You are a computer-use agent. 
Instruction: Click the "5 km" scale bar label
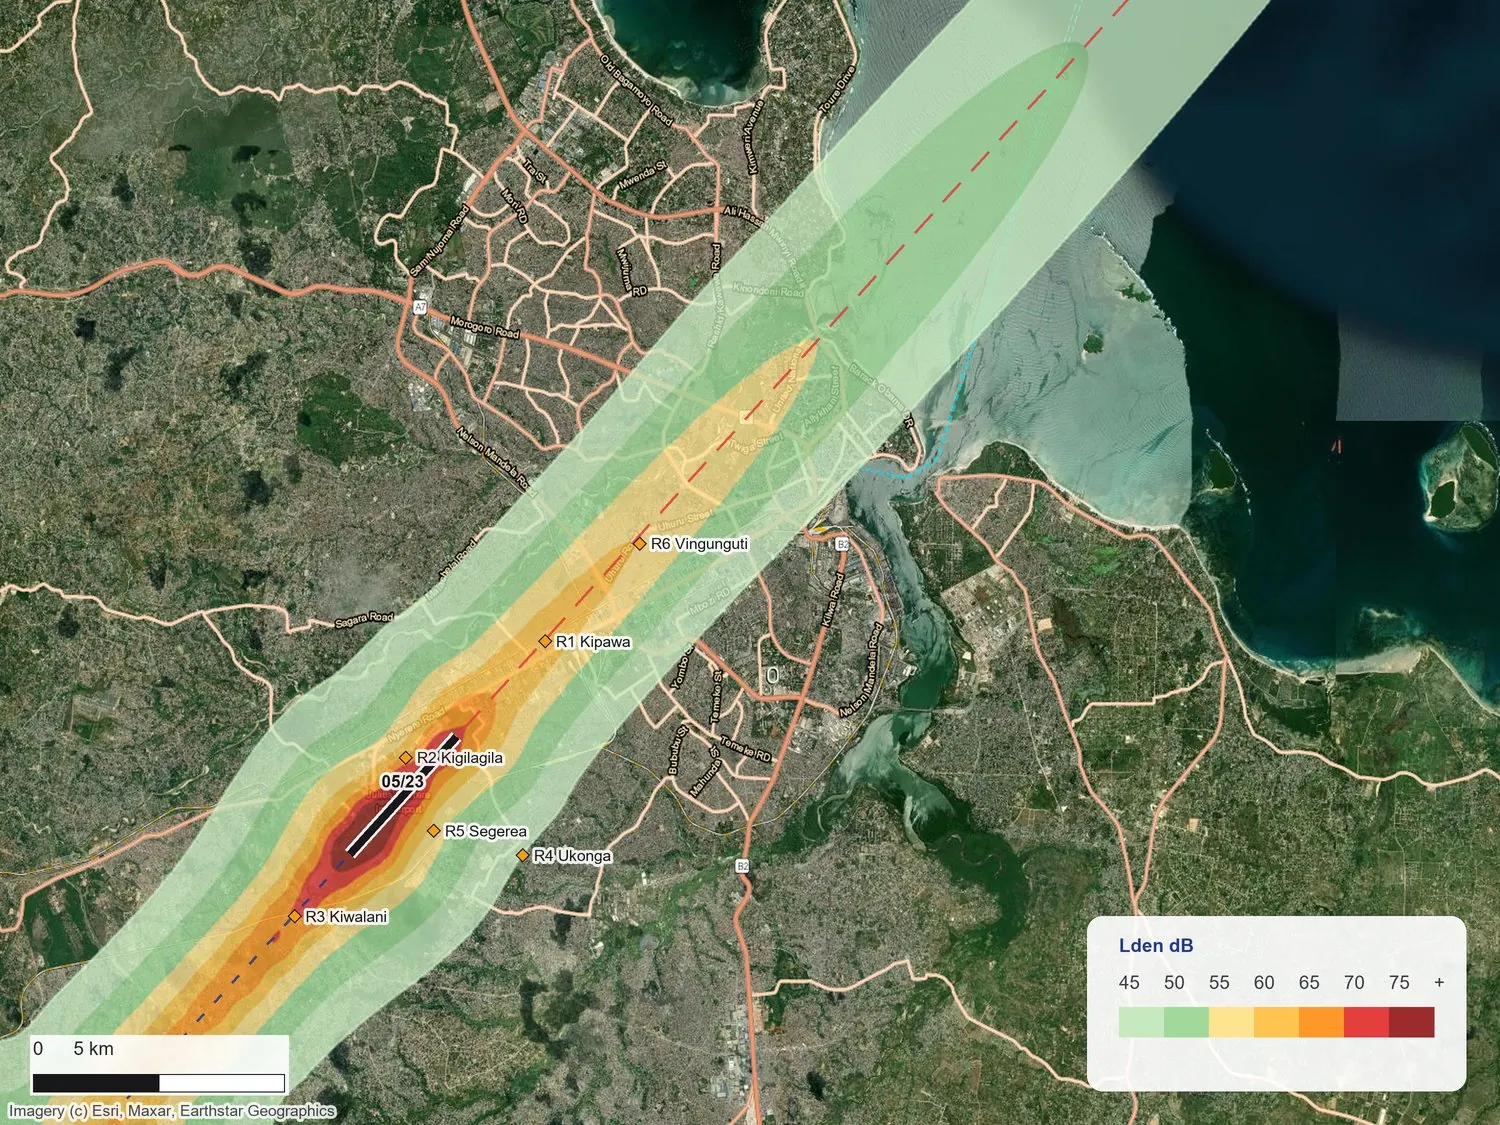[x=94, y=1049]
